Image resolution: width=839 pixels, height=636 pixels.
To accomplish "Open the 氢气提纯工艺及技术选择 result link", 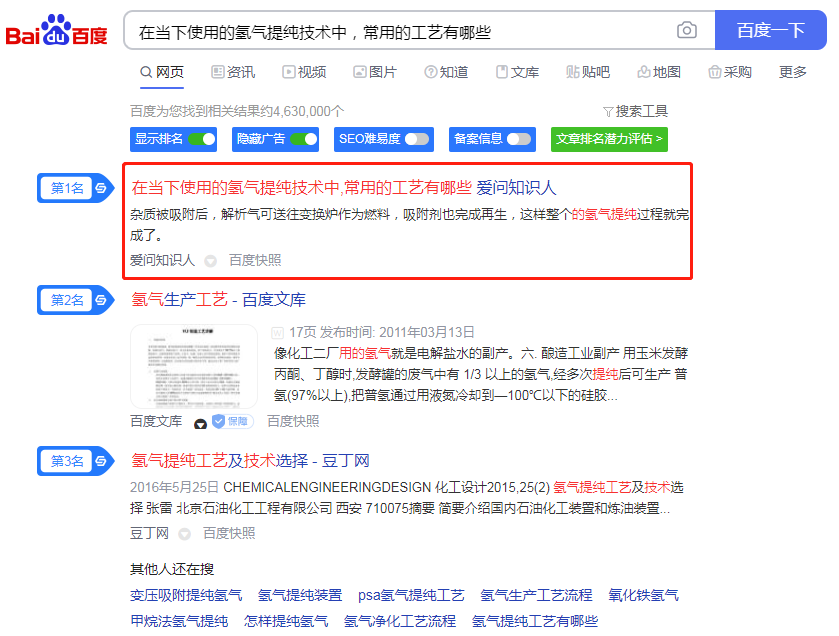I will click(x=250, y=461).
